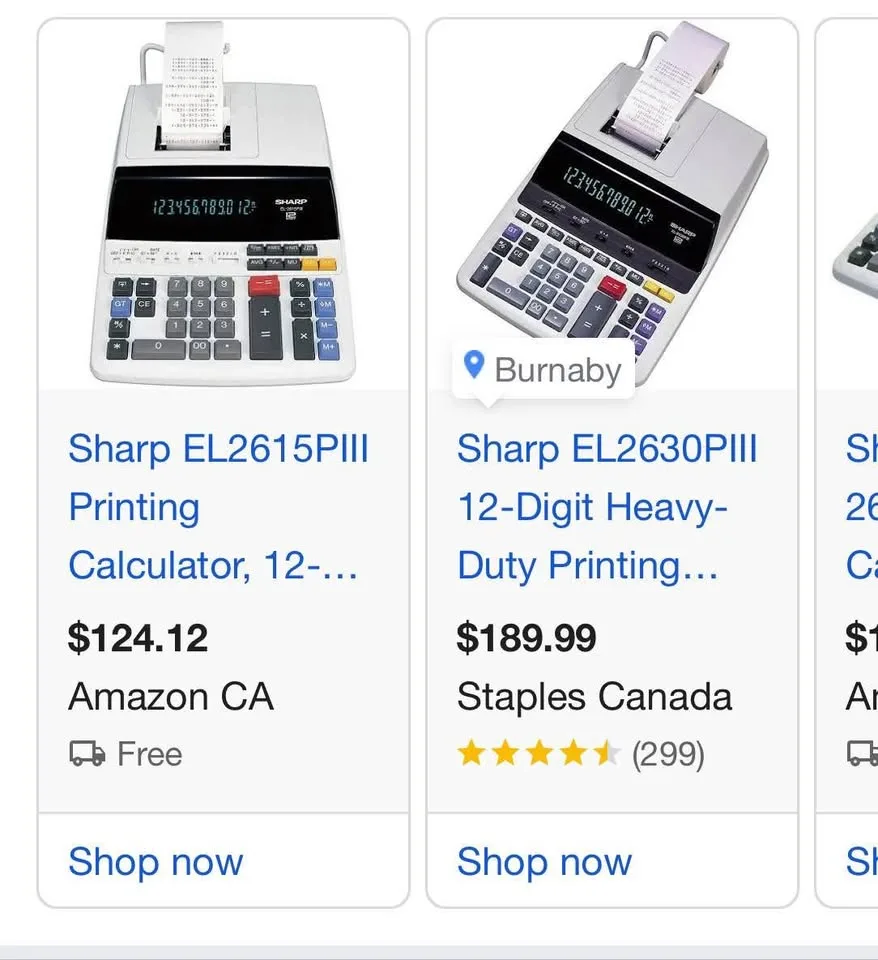Click the $189.99 price text
Image resolution: width=878 pixels, height=960 pixels.
(526, 638)
